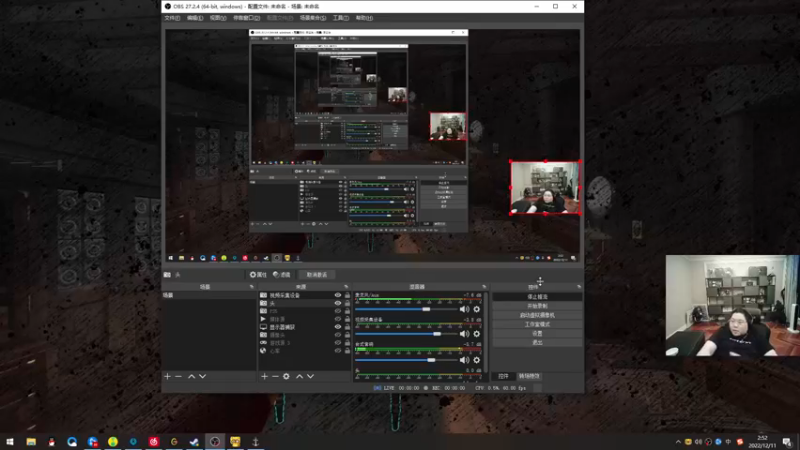Lock the media source row with the play icon

point(347,319)
